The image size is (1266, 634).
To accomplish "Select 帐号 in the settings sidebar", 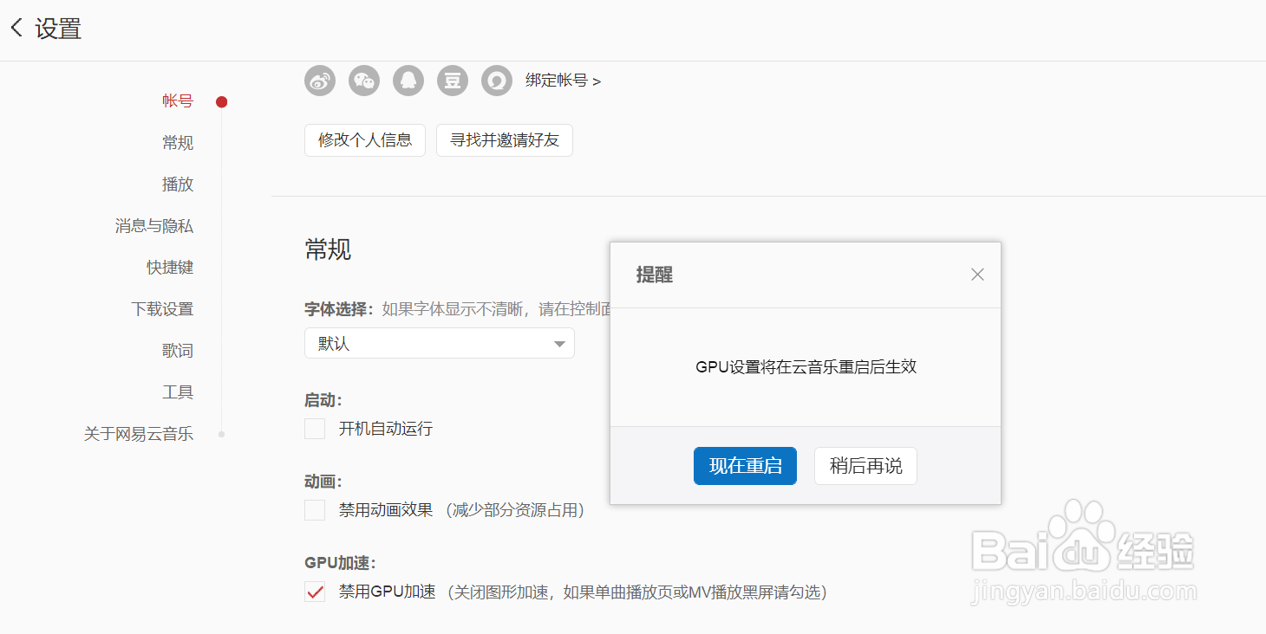I will pyautogui.click(x=178, y=101).
